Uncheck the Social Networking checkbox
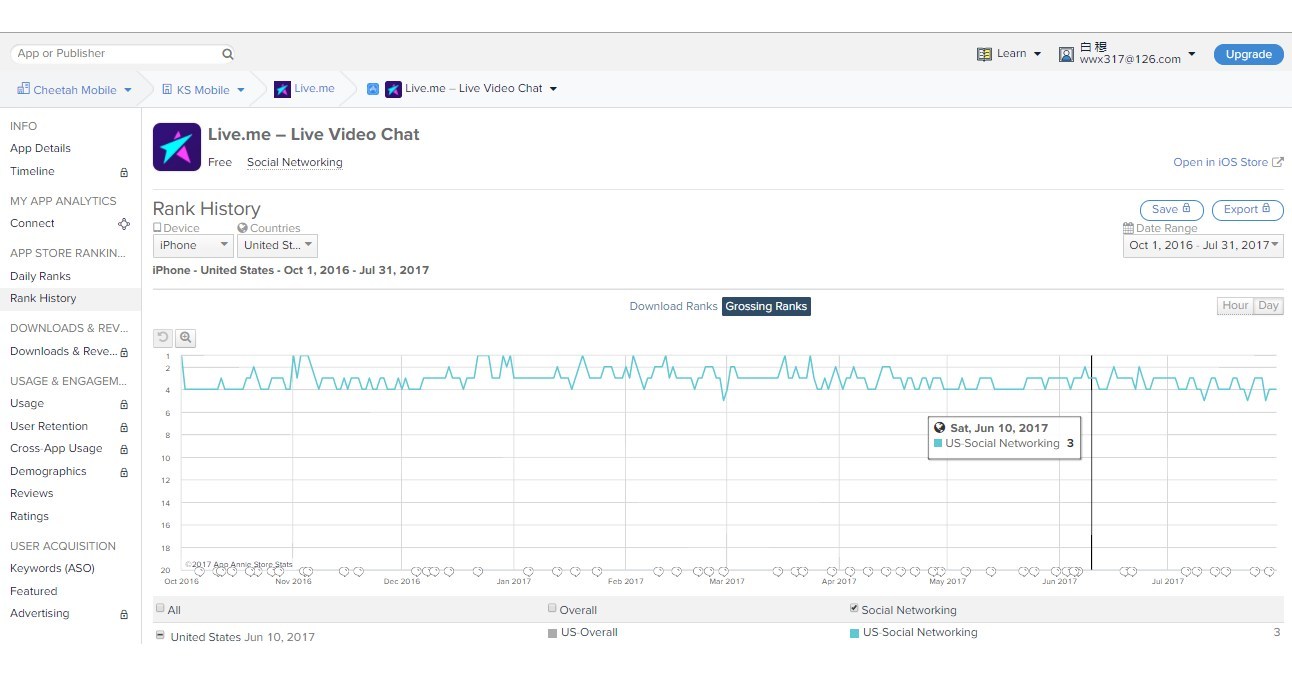Viewport: 1292px width, 676px height. click(853, 608)
